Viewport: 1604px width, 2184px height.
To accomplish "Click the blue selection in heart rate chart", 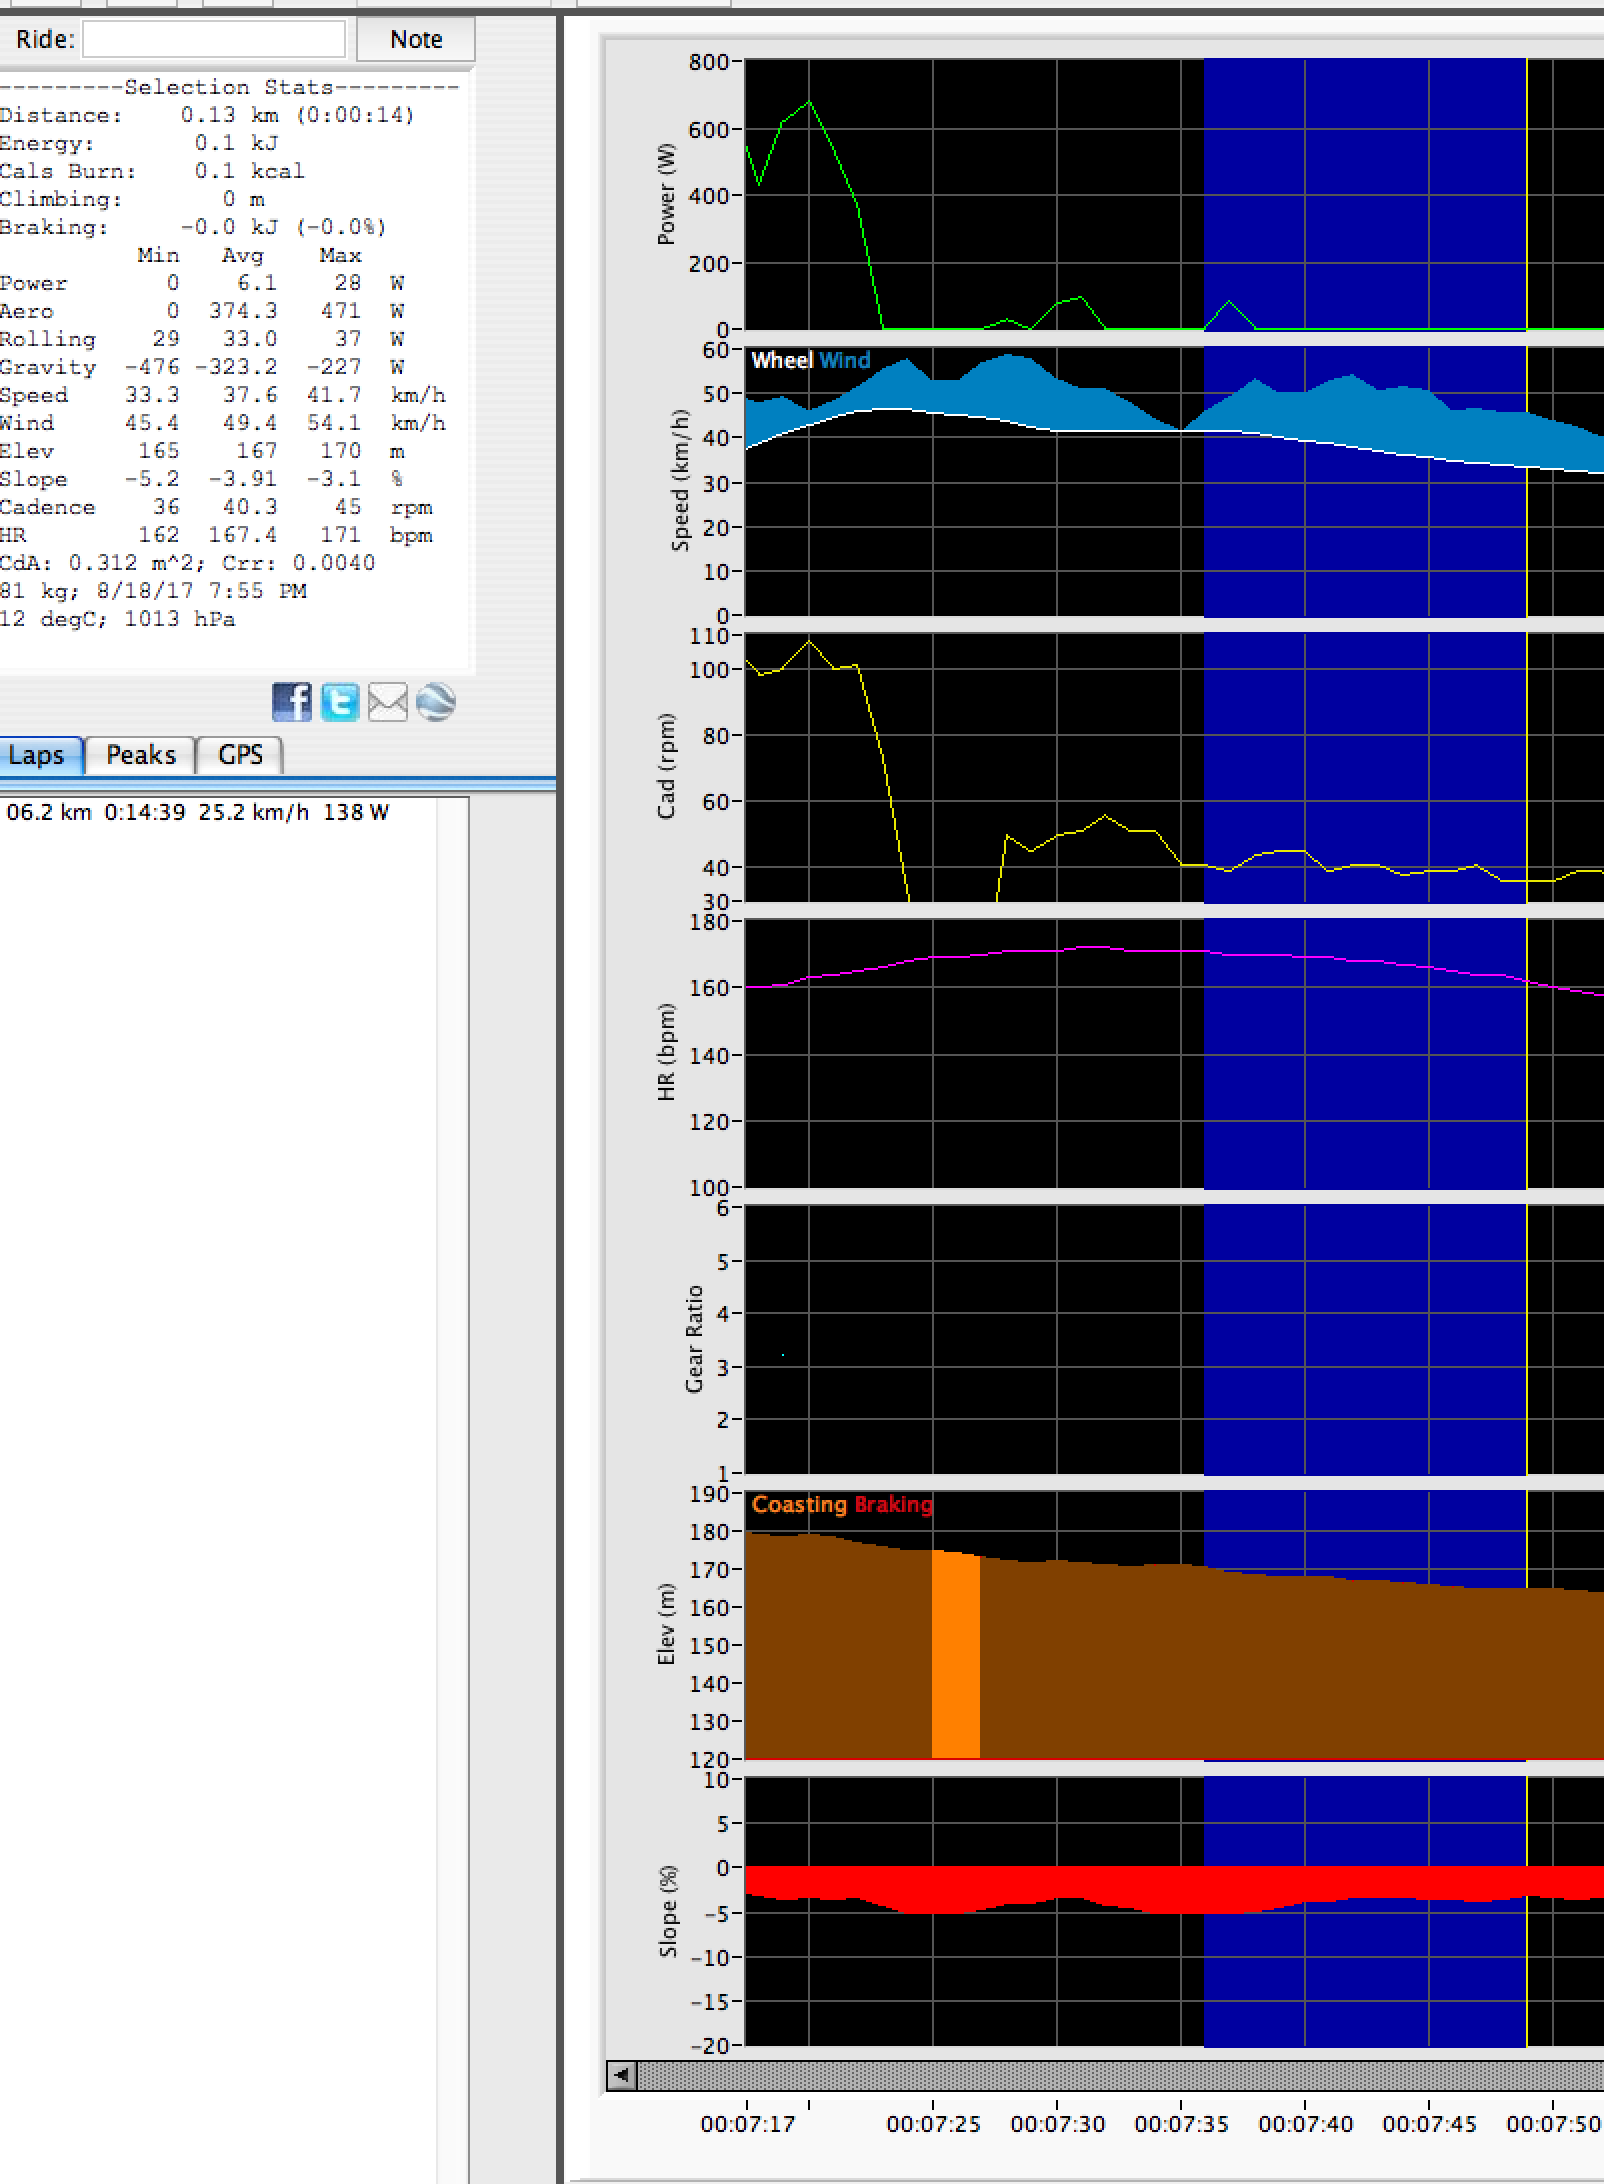I will click(1365, 1080).
